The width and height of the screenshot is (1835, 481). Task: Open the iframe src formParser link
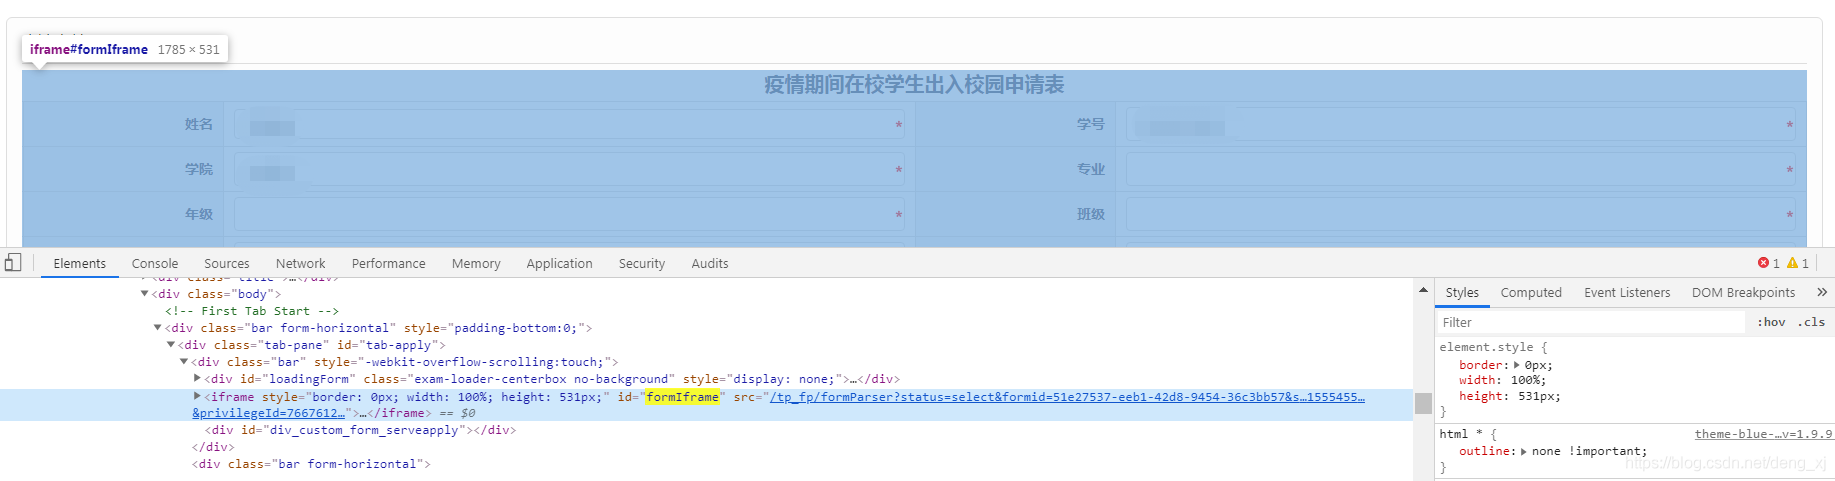point(1067,397)
